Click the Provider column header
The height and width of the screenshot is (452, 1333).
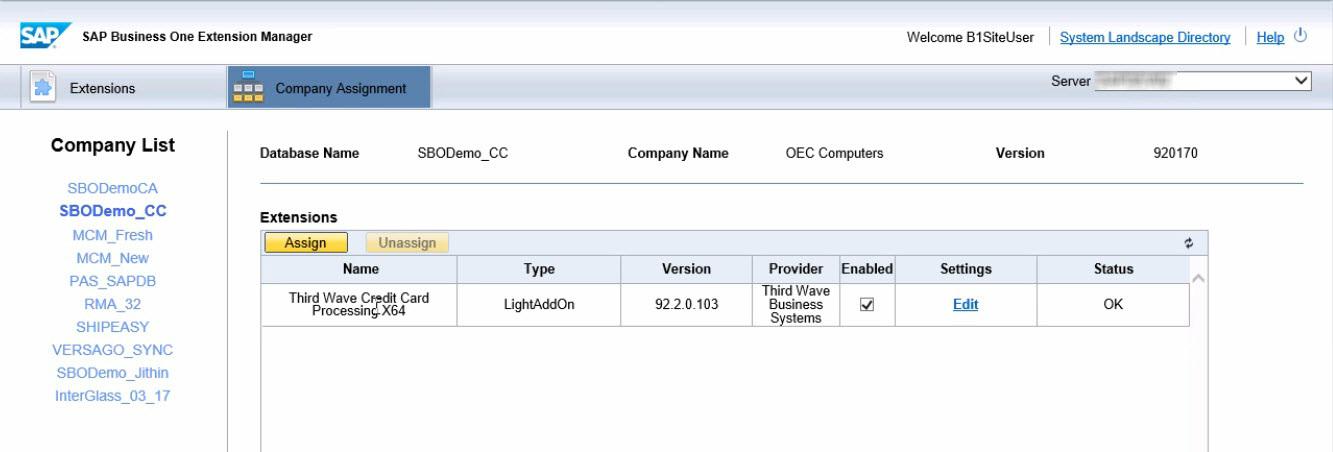pyautogui.click(x=795, y=269)
